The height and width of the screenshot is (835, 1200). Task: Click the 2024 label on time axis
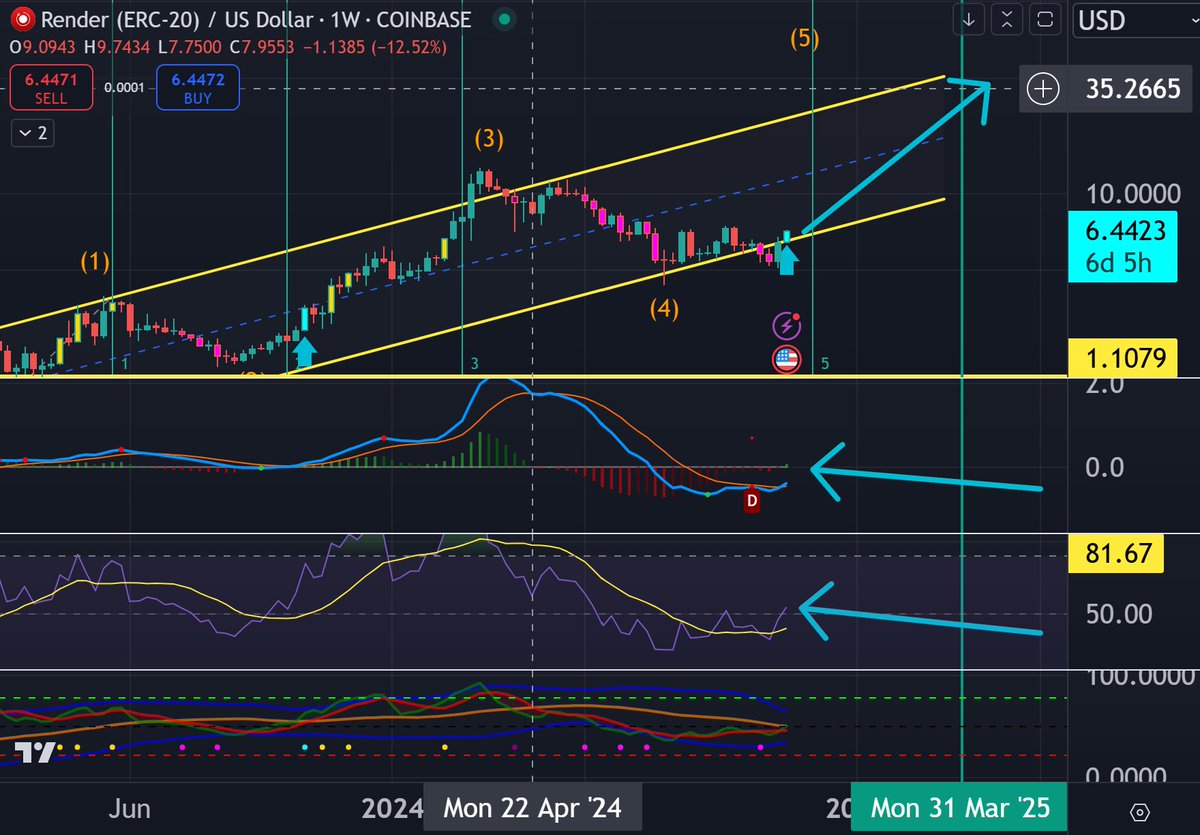(x=394, y=807)
